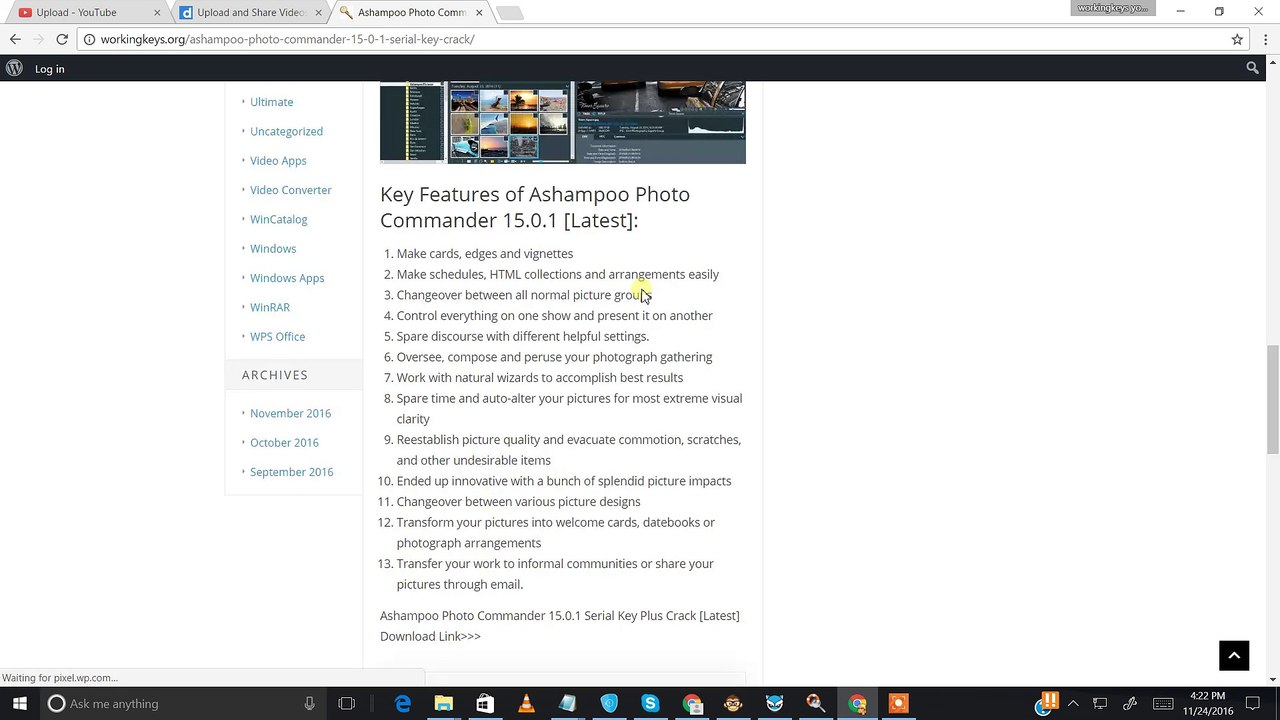Open the Video Converter category

point(290,190)
